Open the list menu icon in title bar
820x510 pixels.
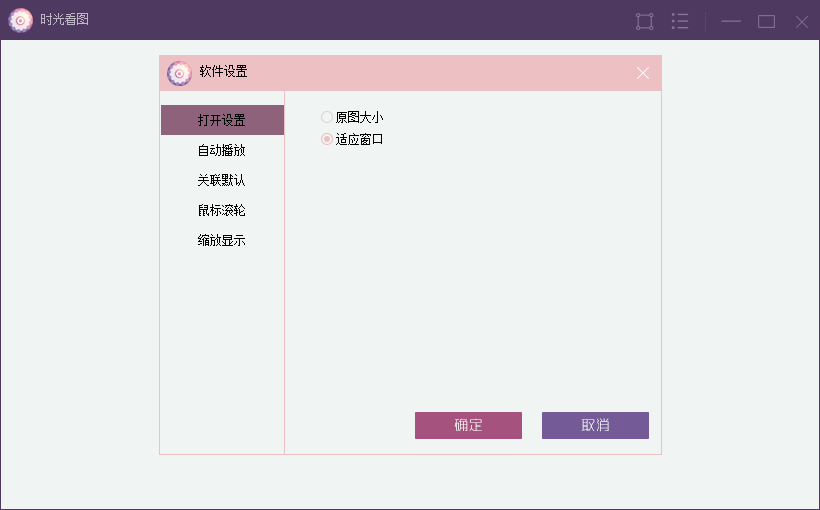tap(680, 21)
